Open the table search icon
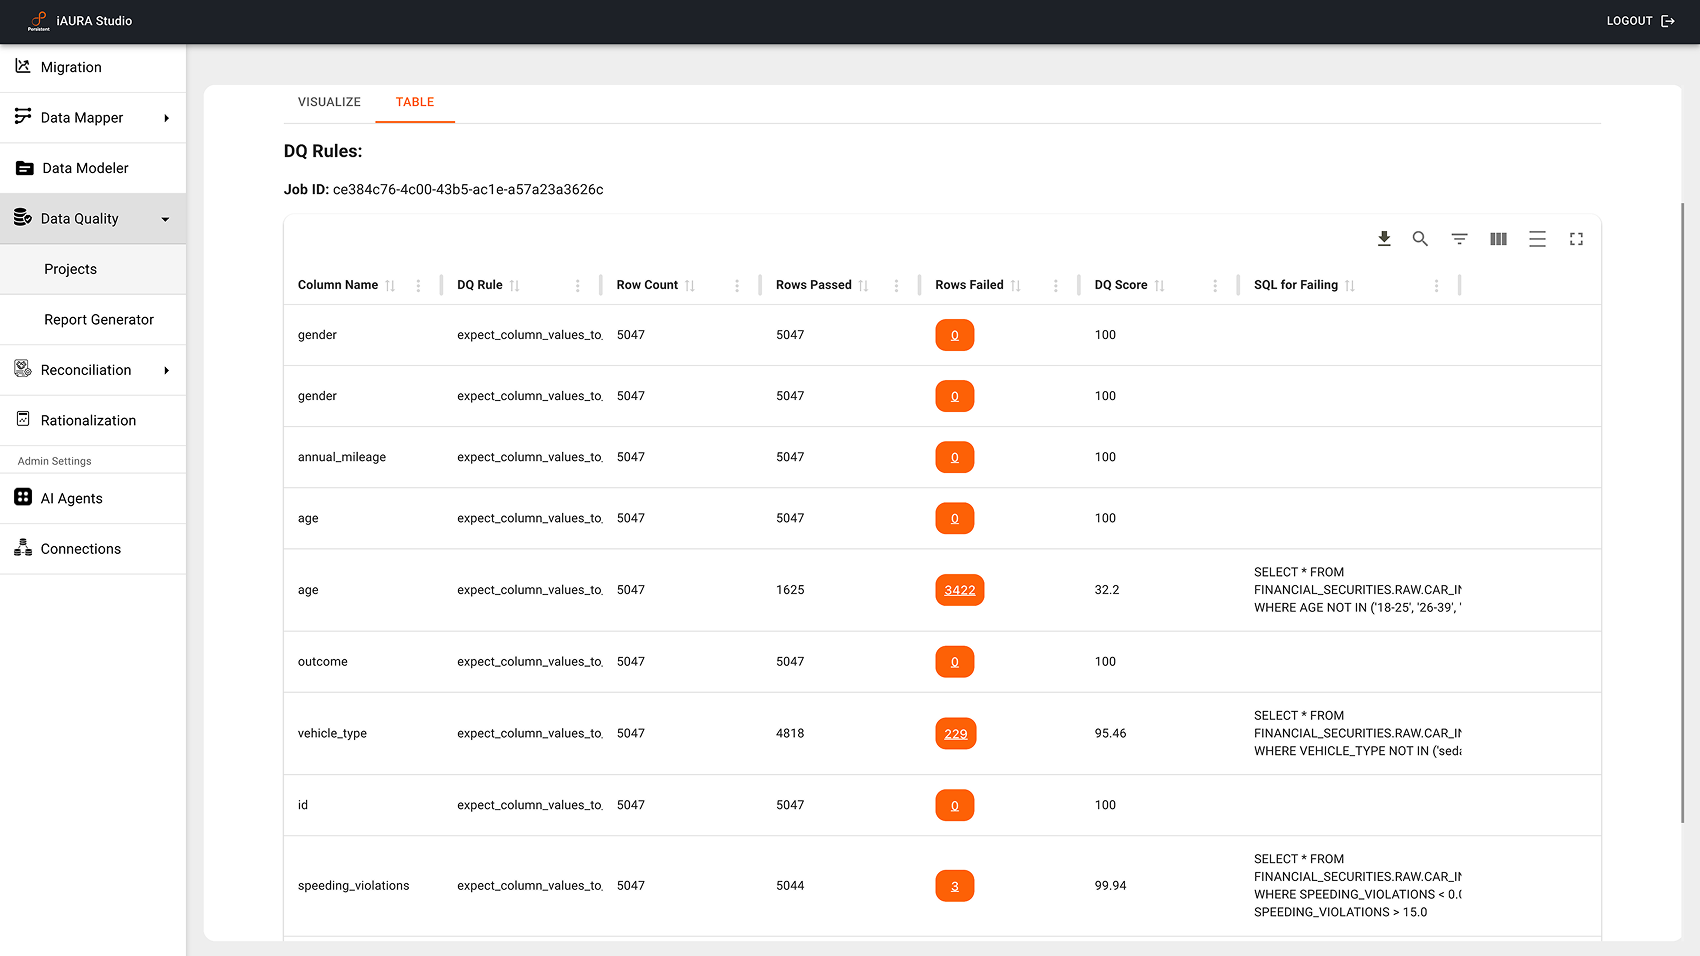This screenshot has width=1700, height=956. click(x=1420, y=239)
